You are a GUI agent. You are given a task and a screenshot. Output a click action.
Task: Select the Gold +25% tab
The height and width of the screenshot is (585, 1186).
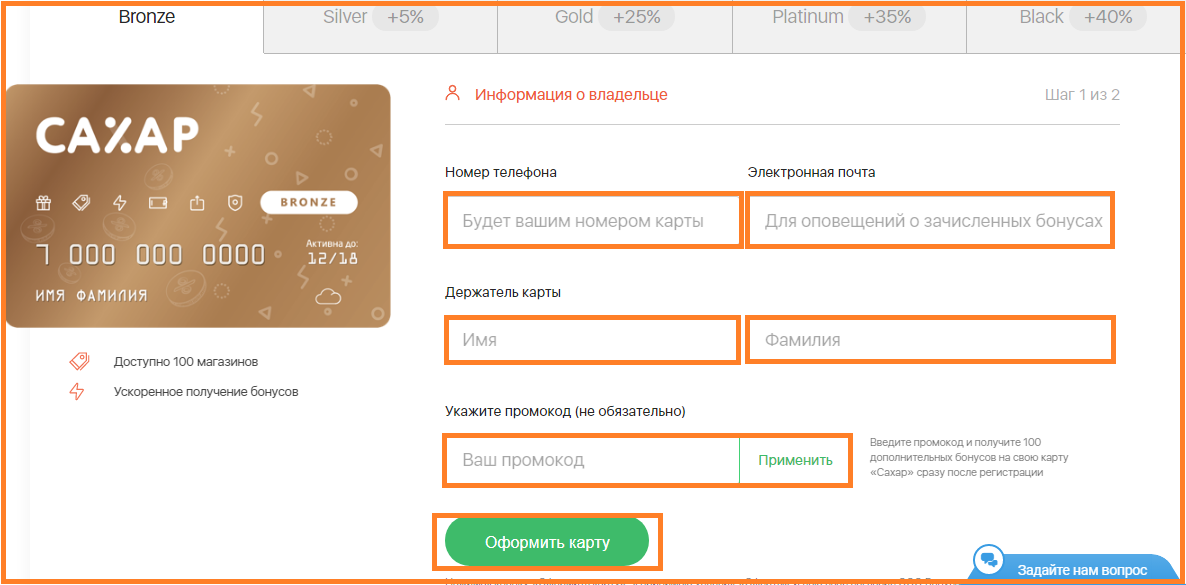(x=614, y=18)
